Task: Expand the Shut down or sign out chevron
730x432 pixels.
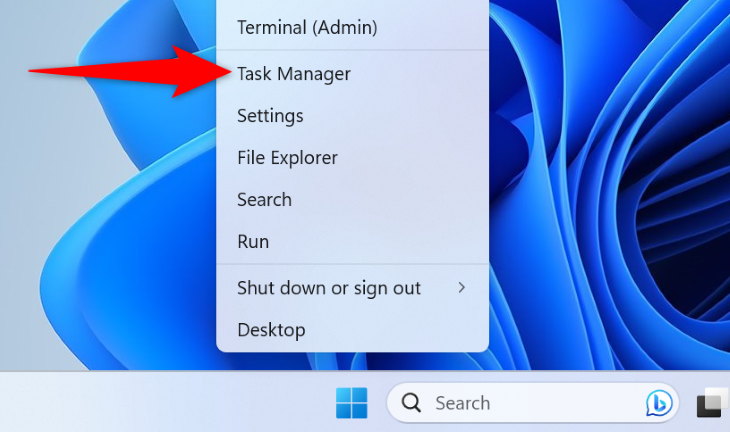Action: point(461,288)
